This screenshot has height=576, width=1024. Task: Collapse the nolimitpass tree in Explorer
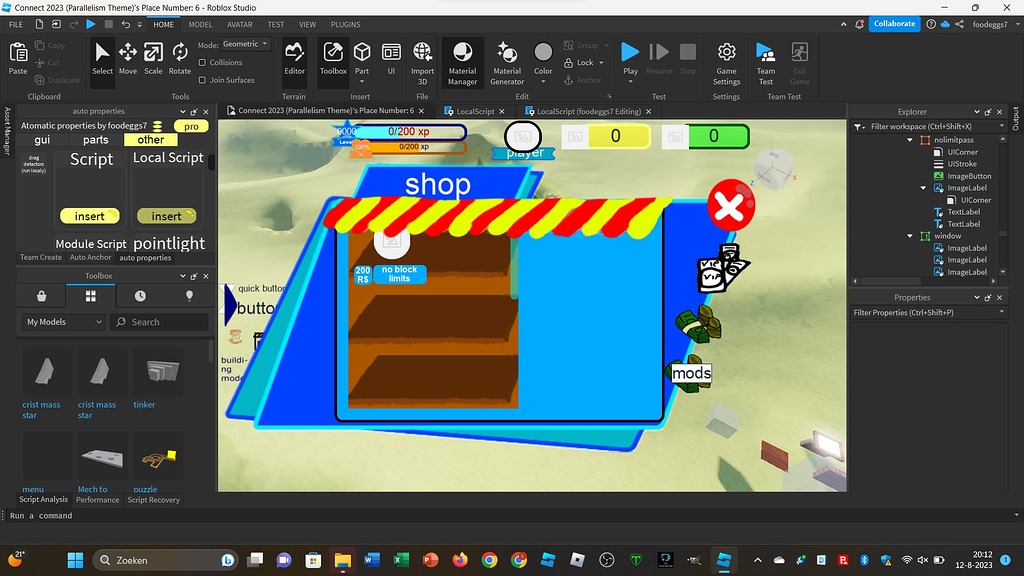910,139
